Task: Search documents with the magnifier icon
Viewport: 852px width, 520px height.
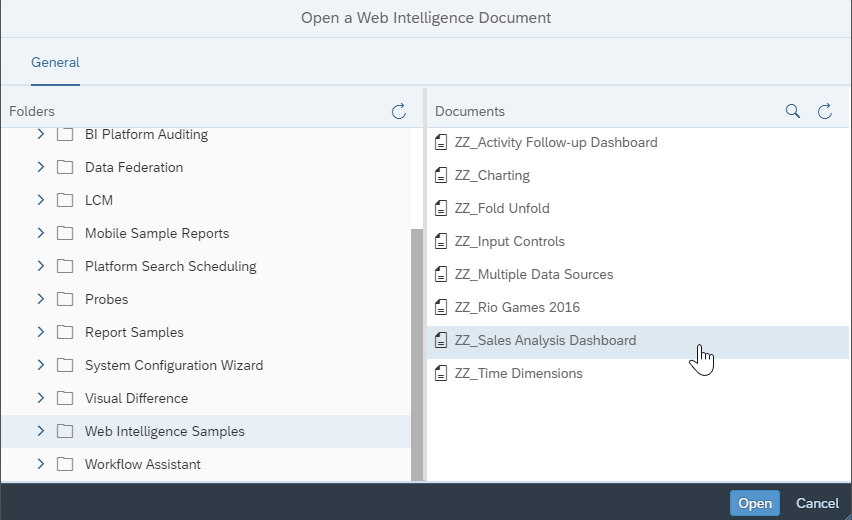Action: click(793, 111)
